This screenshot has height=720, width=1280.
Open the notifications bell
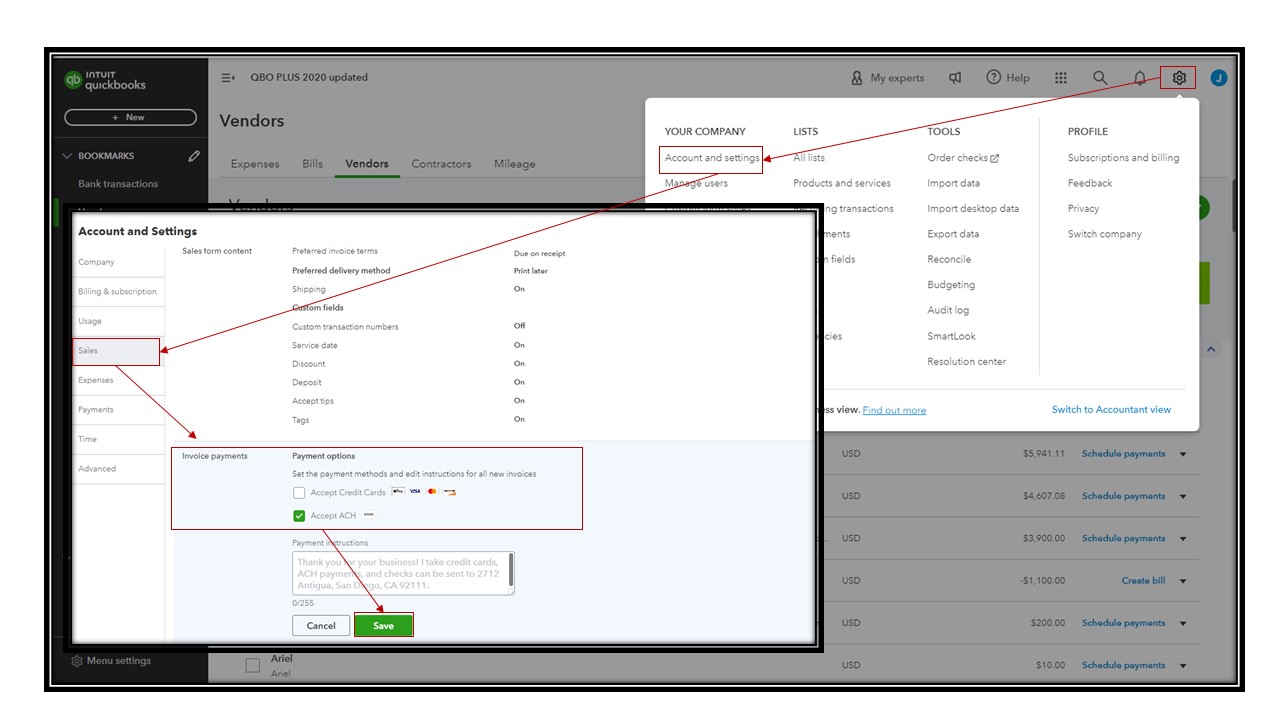point(1140,78)
